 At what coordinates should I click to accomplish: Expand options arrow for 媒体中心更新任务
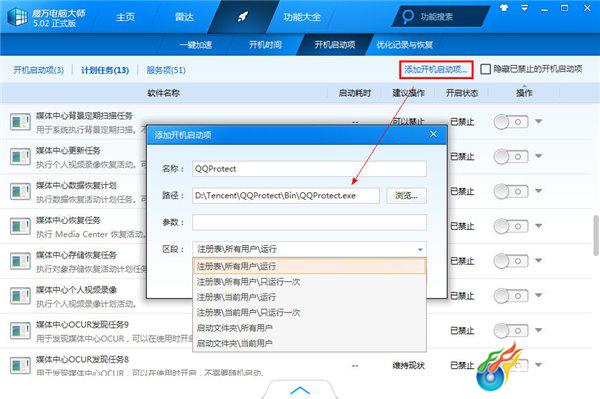pyautogui.click(x=538, y=156)
